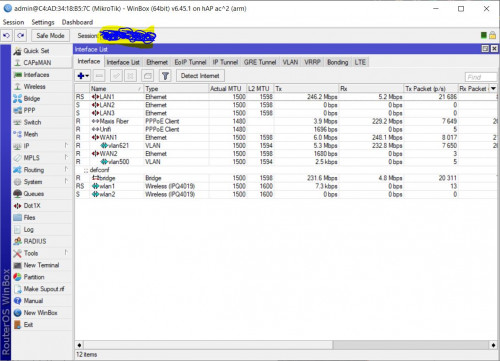Sort by Type column header

tap(176, 89)
